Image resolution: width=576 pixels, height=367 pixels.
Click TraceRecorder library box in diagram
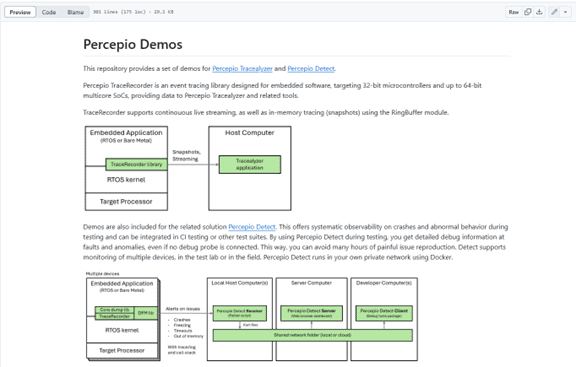(x=136, y=164)
